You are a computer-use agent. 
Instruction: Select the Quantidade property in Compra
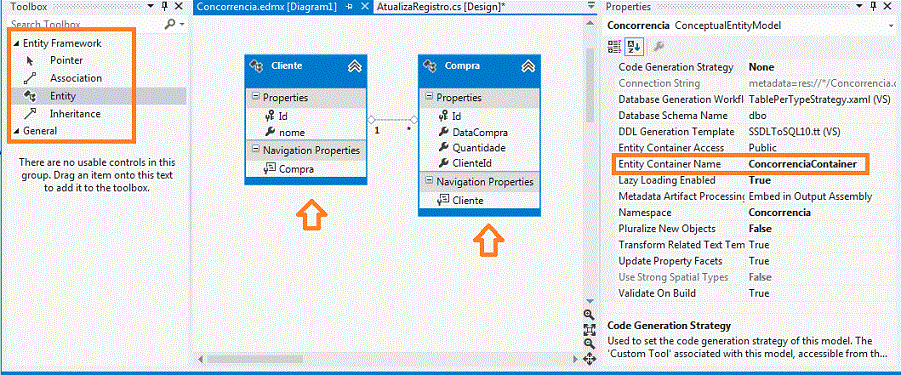pyautogui.click(x=479, y=148)
